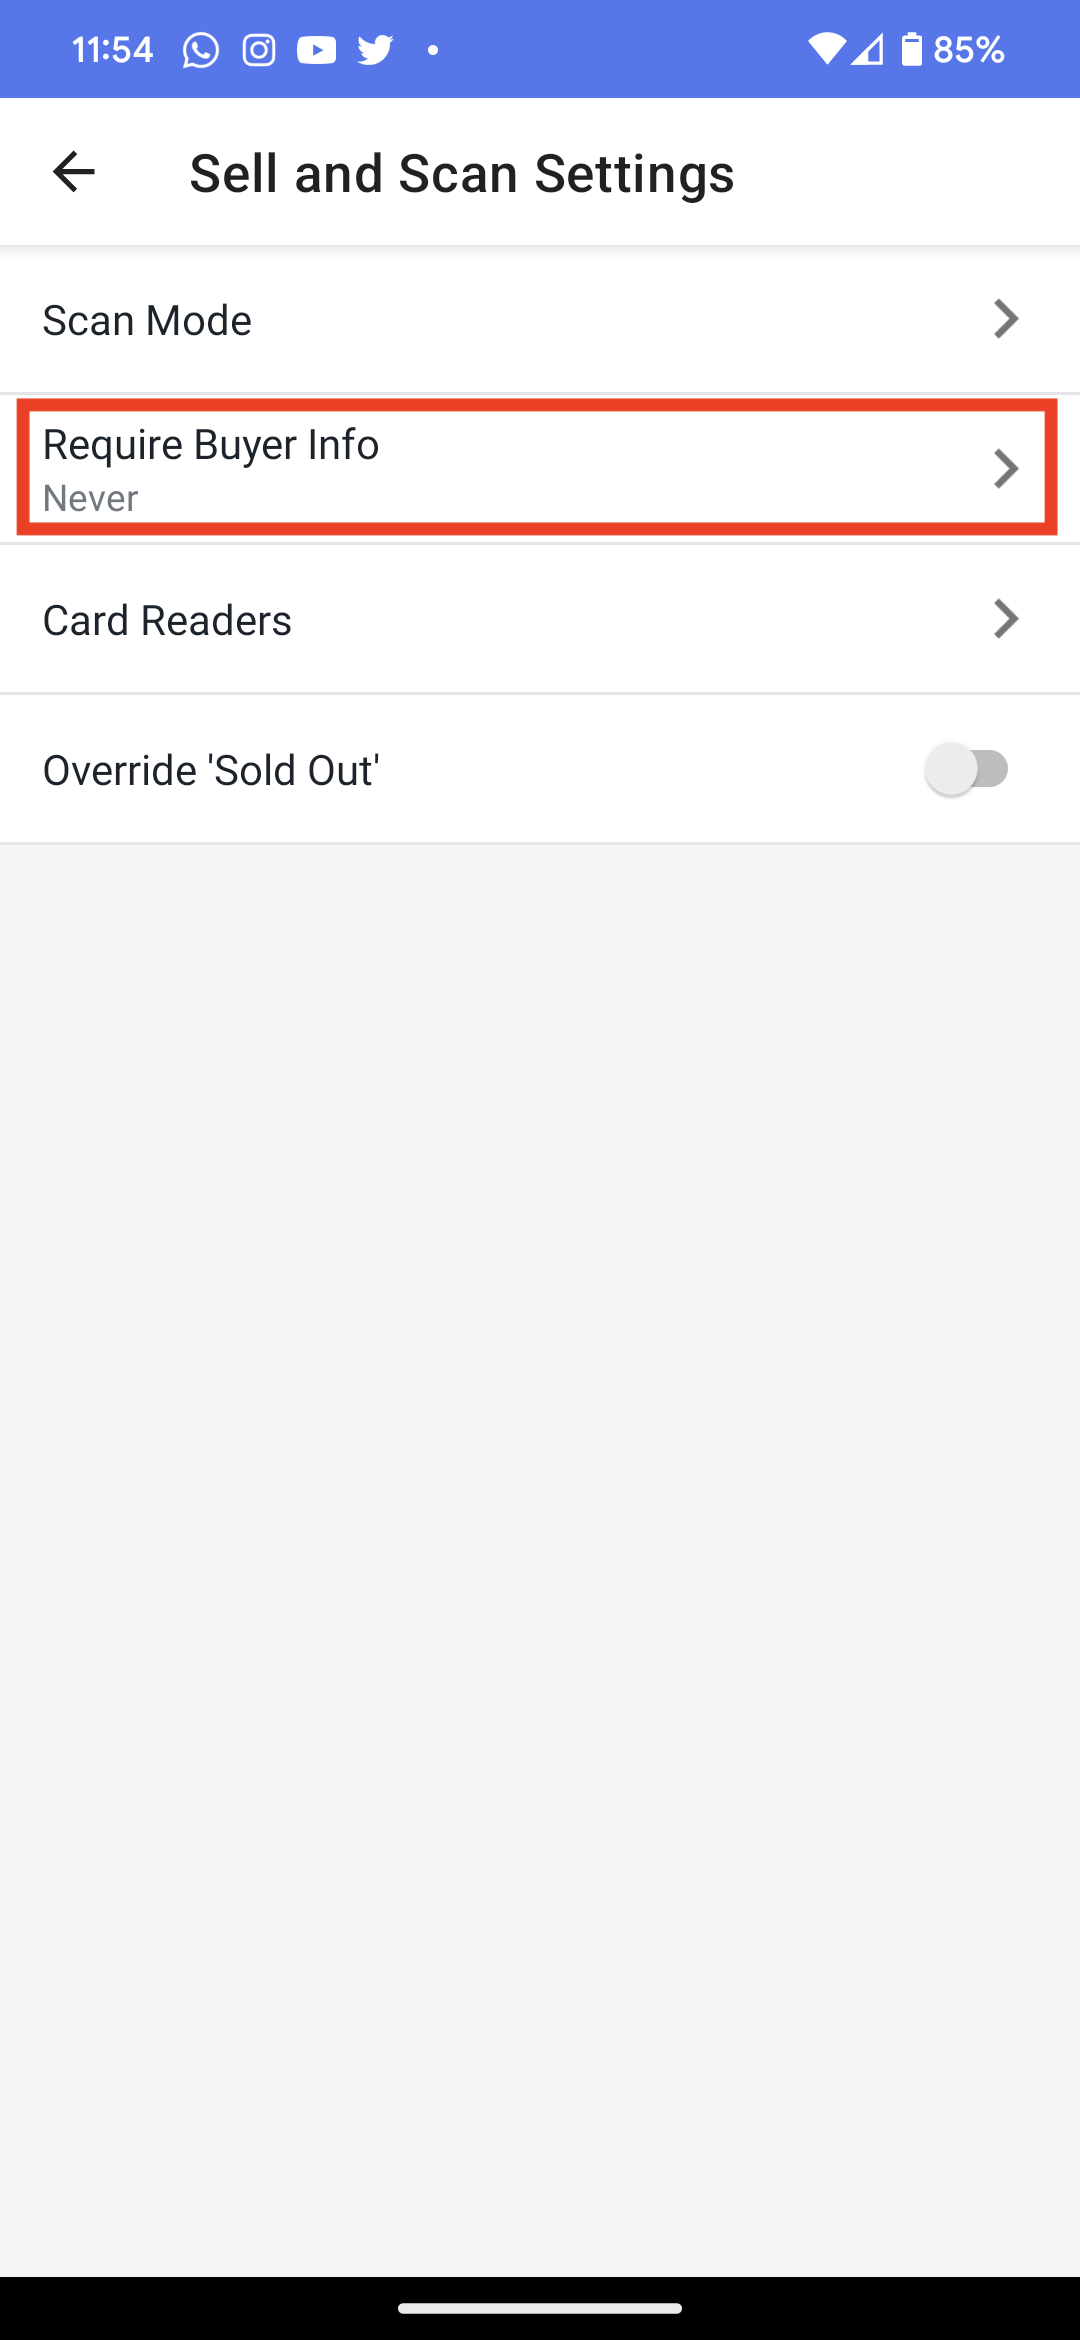Expand Scan Mode chevron arrow
Image resolution: width=1080 pixels, height=2340 pixels.
coord(1006,319)
